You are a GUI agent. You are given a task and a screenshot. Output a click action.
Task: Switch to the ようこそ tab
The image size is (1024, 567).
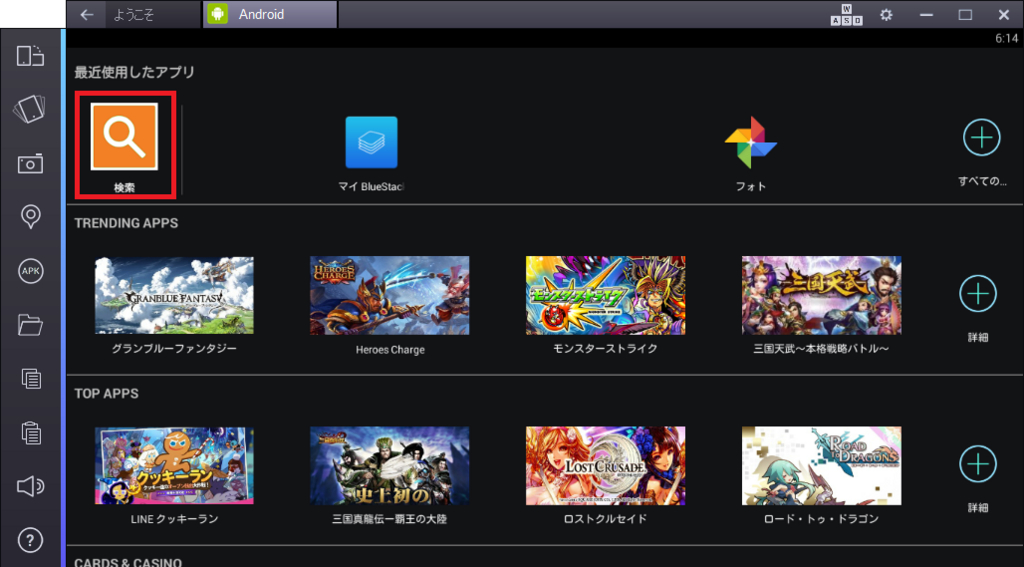click(x=152, y=14)
